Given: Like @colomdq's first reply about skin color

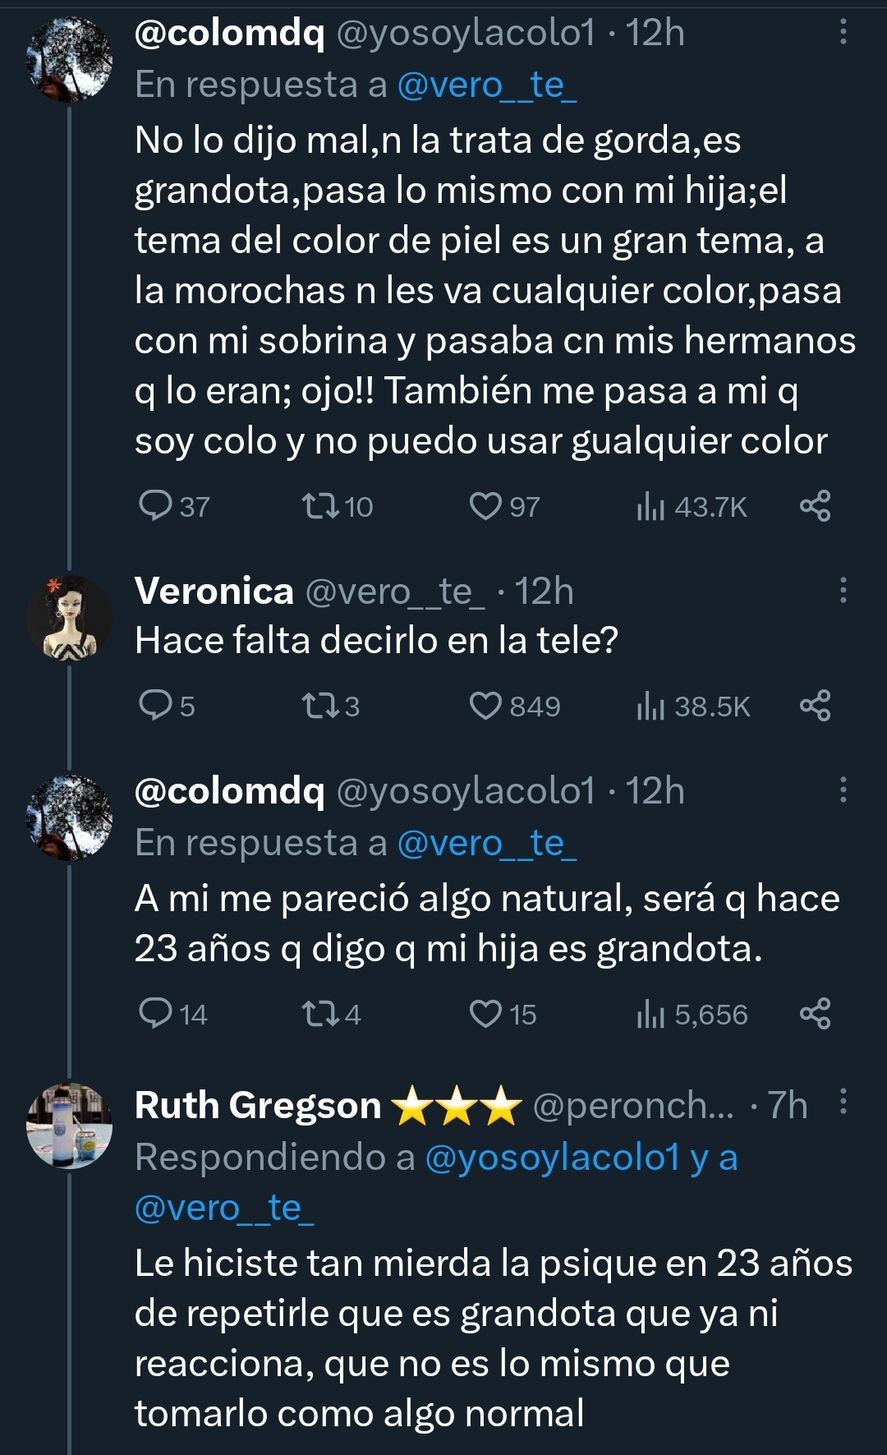Looking at the screenshot, I should point(487,506).
